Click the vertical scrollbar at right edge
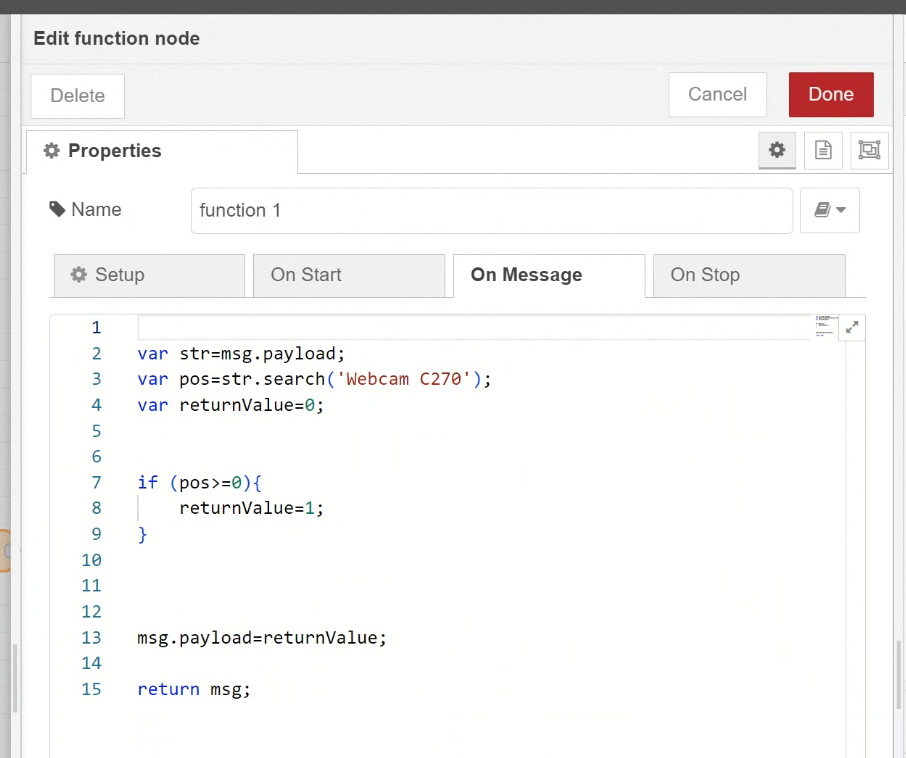 click(x=899, y=674)
